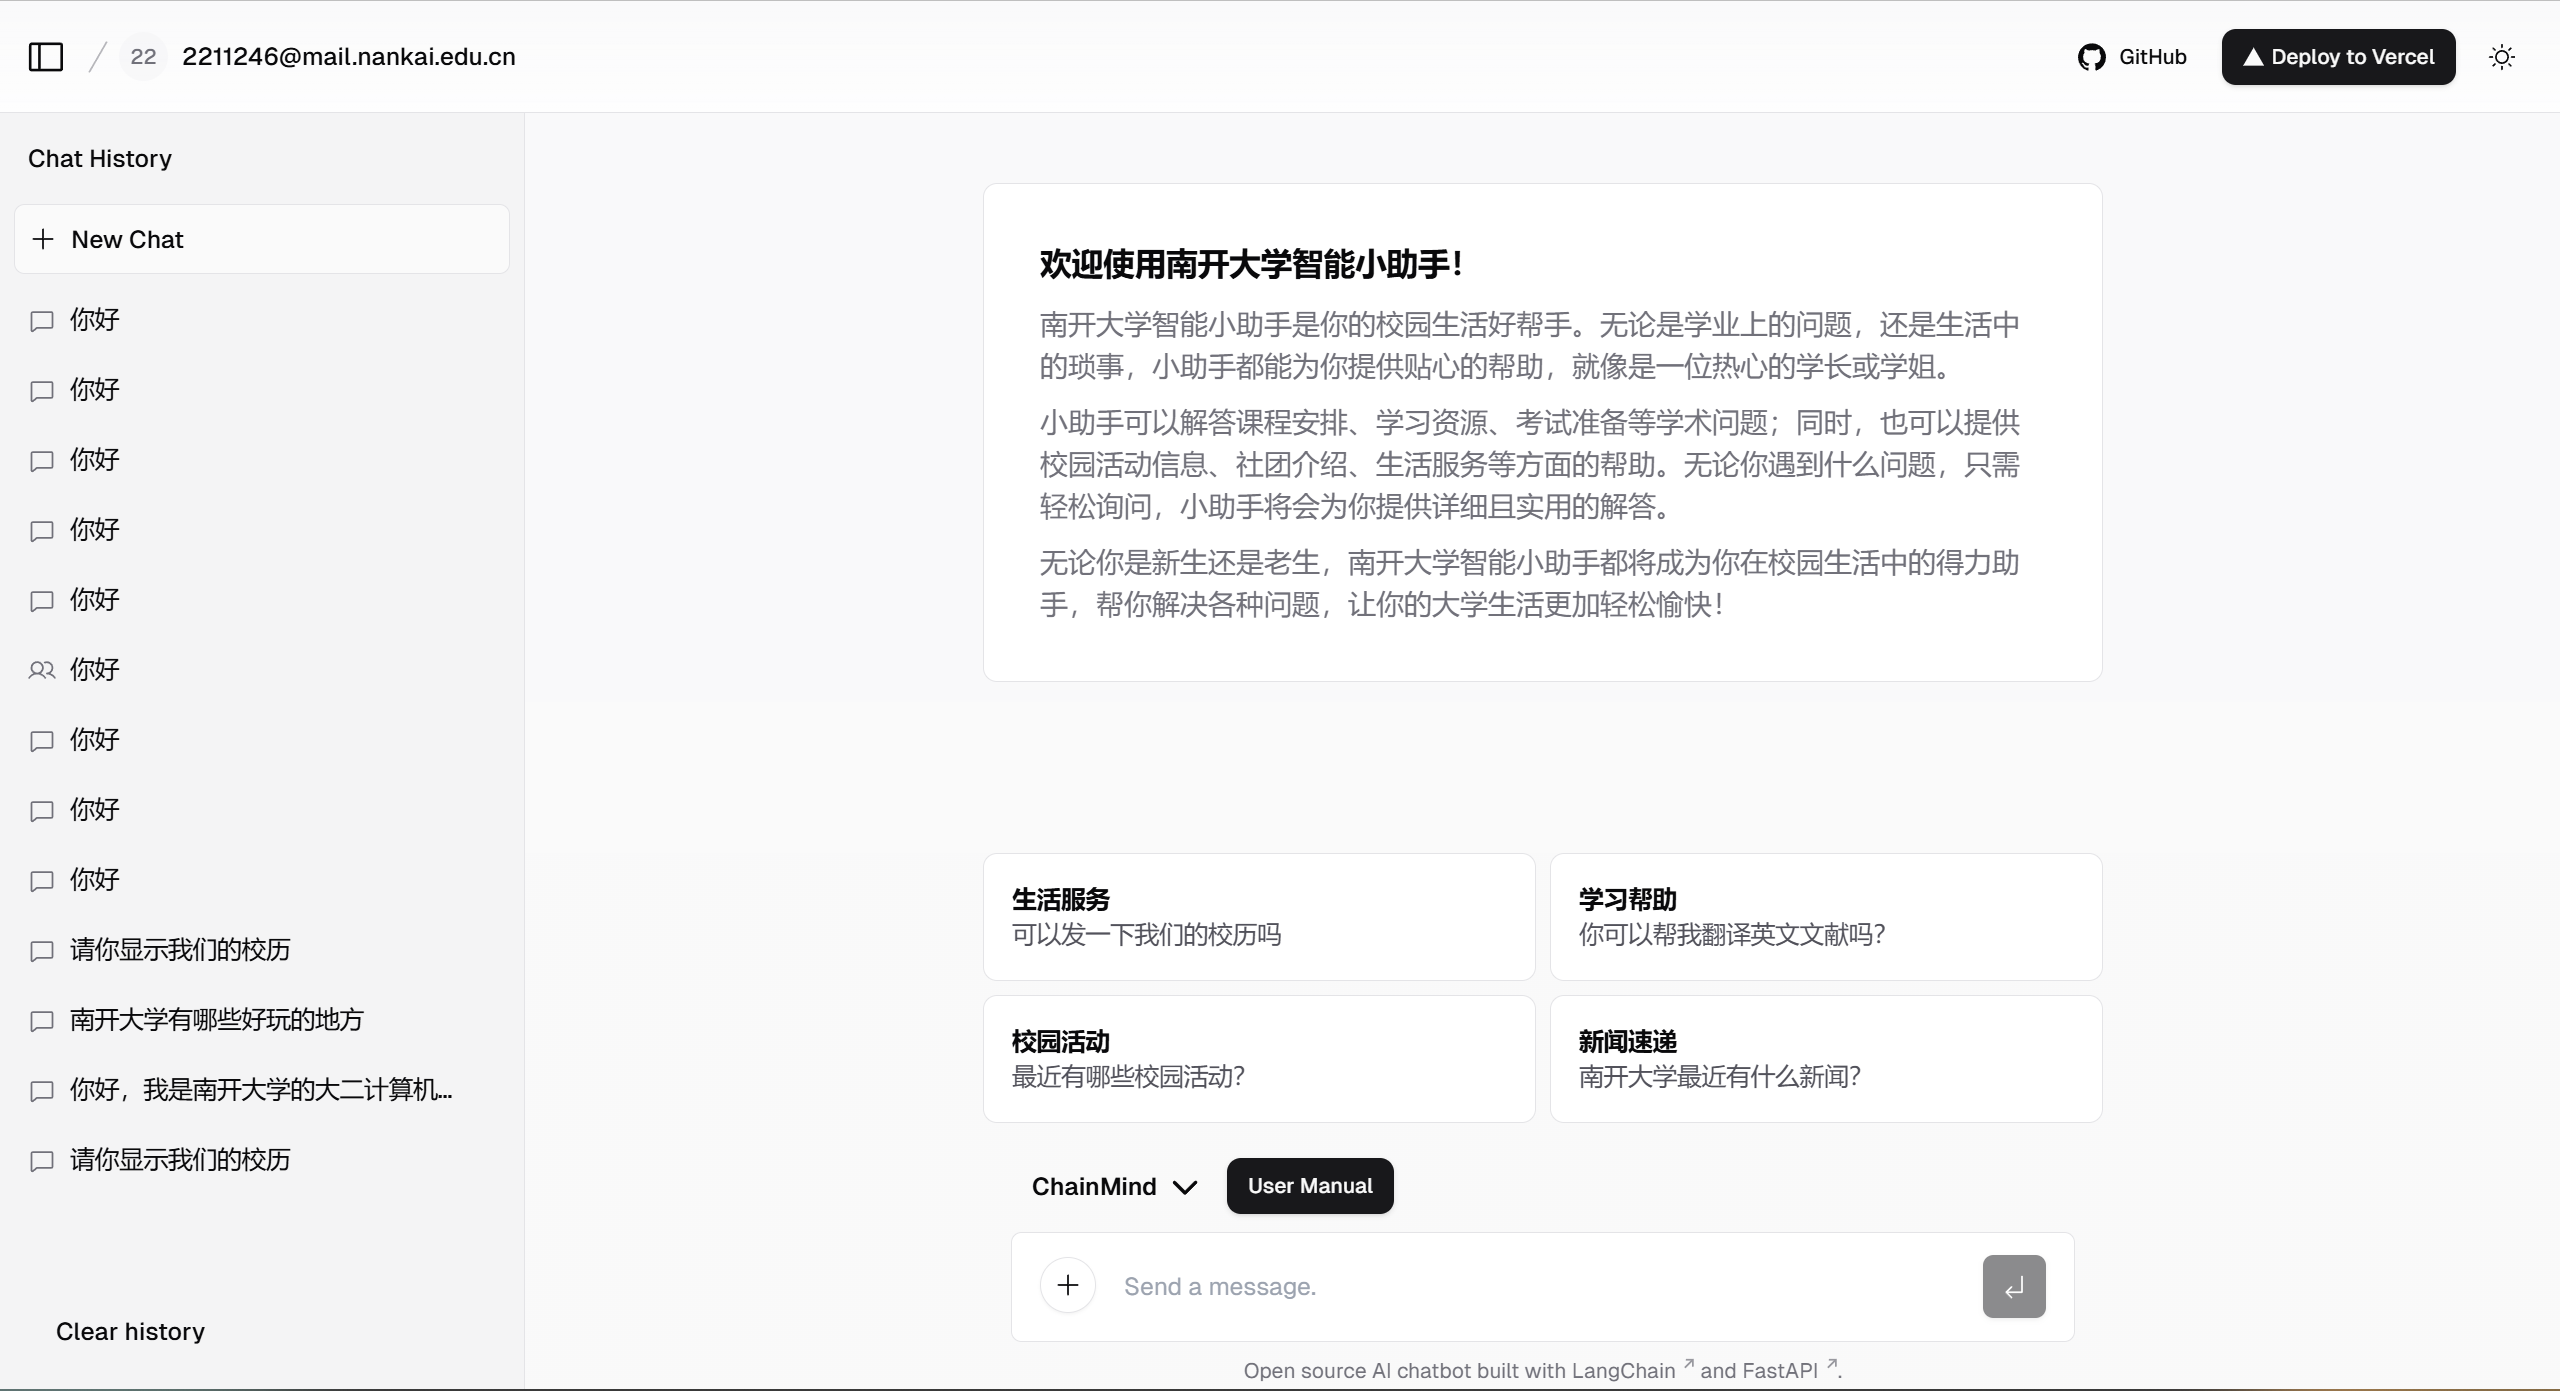Click account email 2211246@mail.nankai.edu.cn
Viewport: 2560px width, 1391px height.
click(349, 57)
